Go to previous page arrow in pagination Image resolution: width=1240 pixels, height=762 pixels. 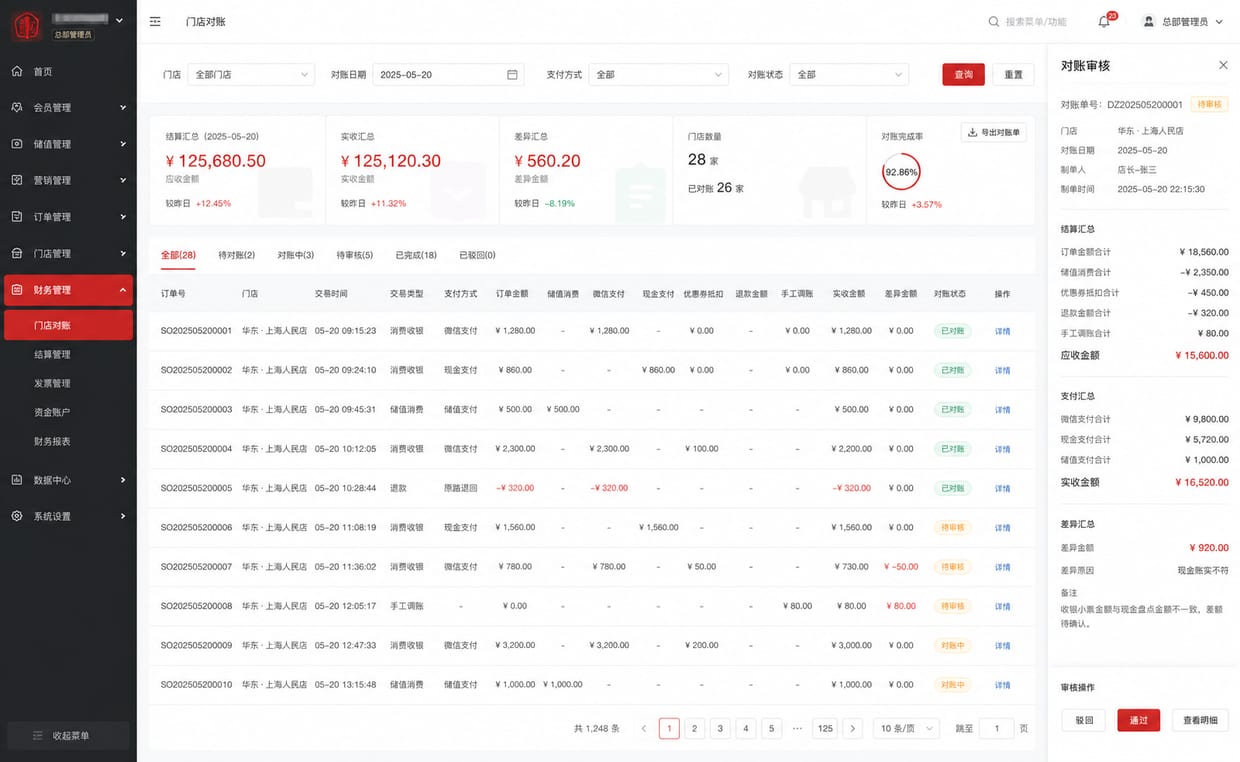coord(644,729)
